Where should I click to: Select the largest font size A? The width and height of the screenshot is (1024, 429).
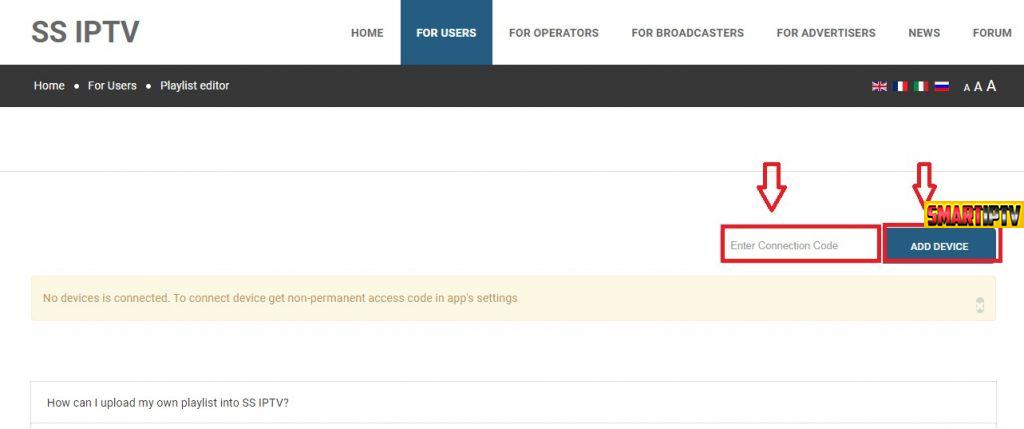click(x=991, y=86)
